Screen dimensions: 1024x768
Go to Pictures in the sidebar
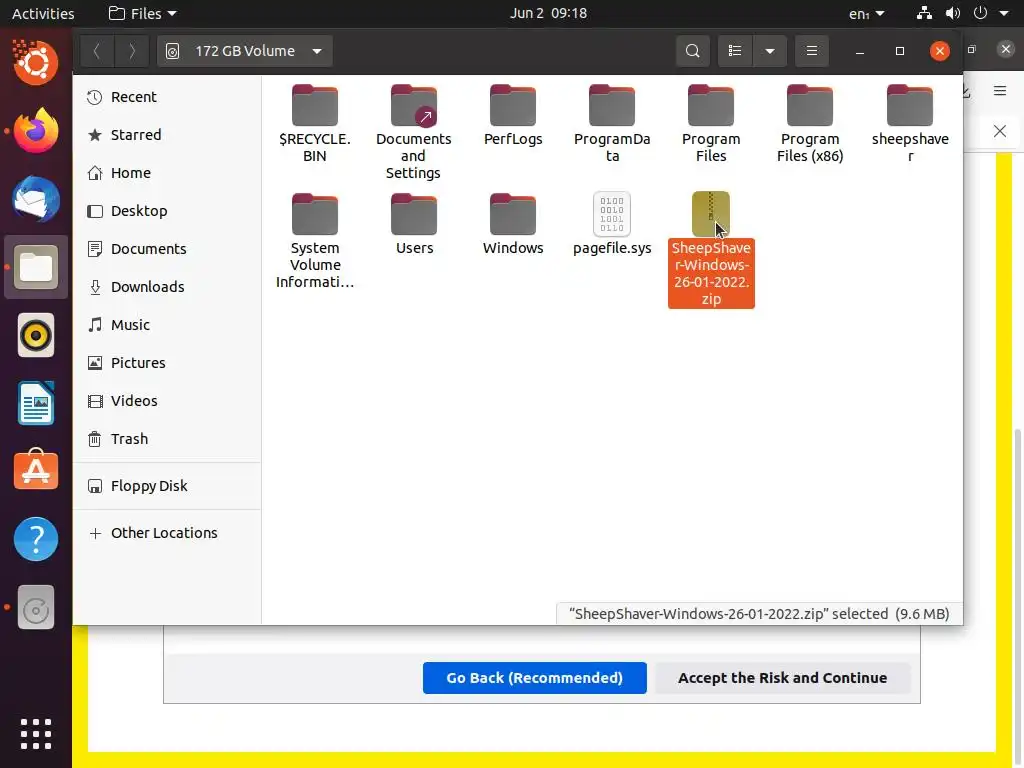(x=167, y=362)
